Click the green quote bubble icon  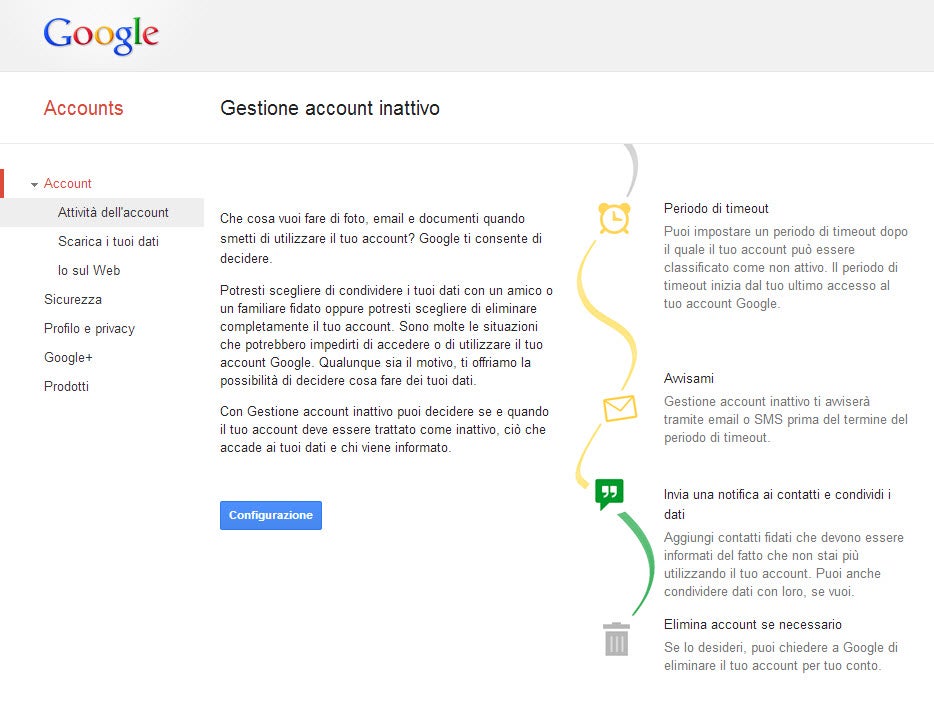tap(609, 492)
